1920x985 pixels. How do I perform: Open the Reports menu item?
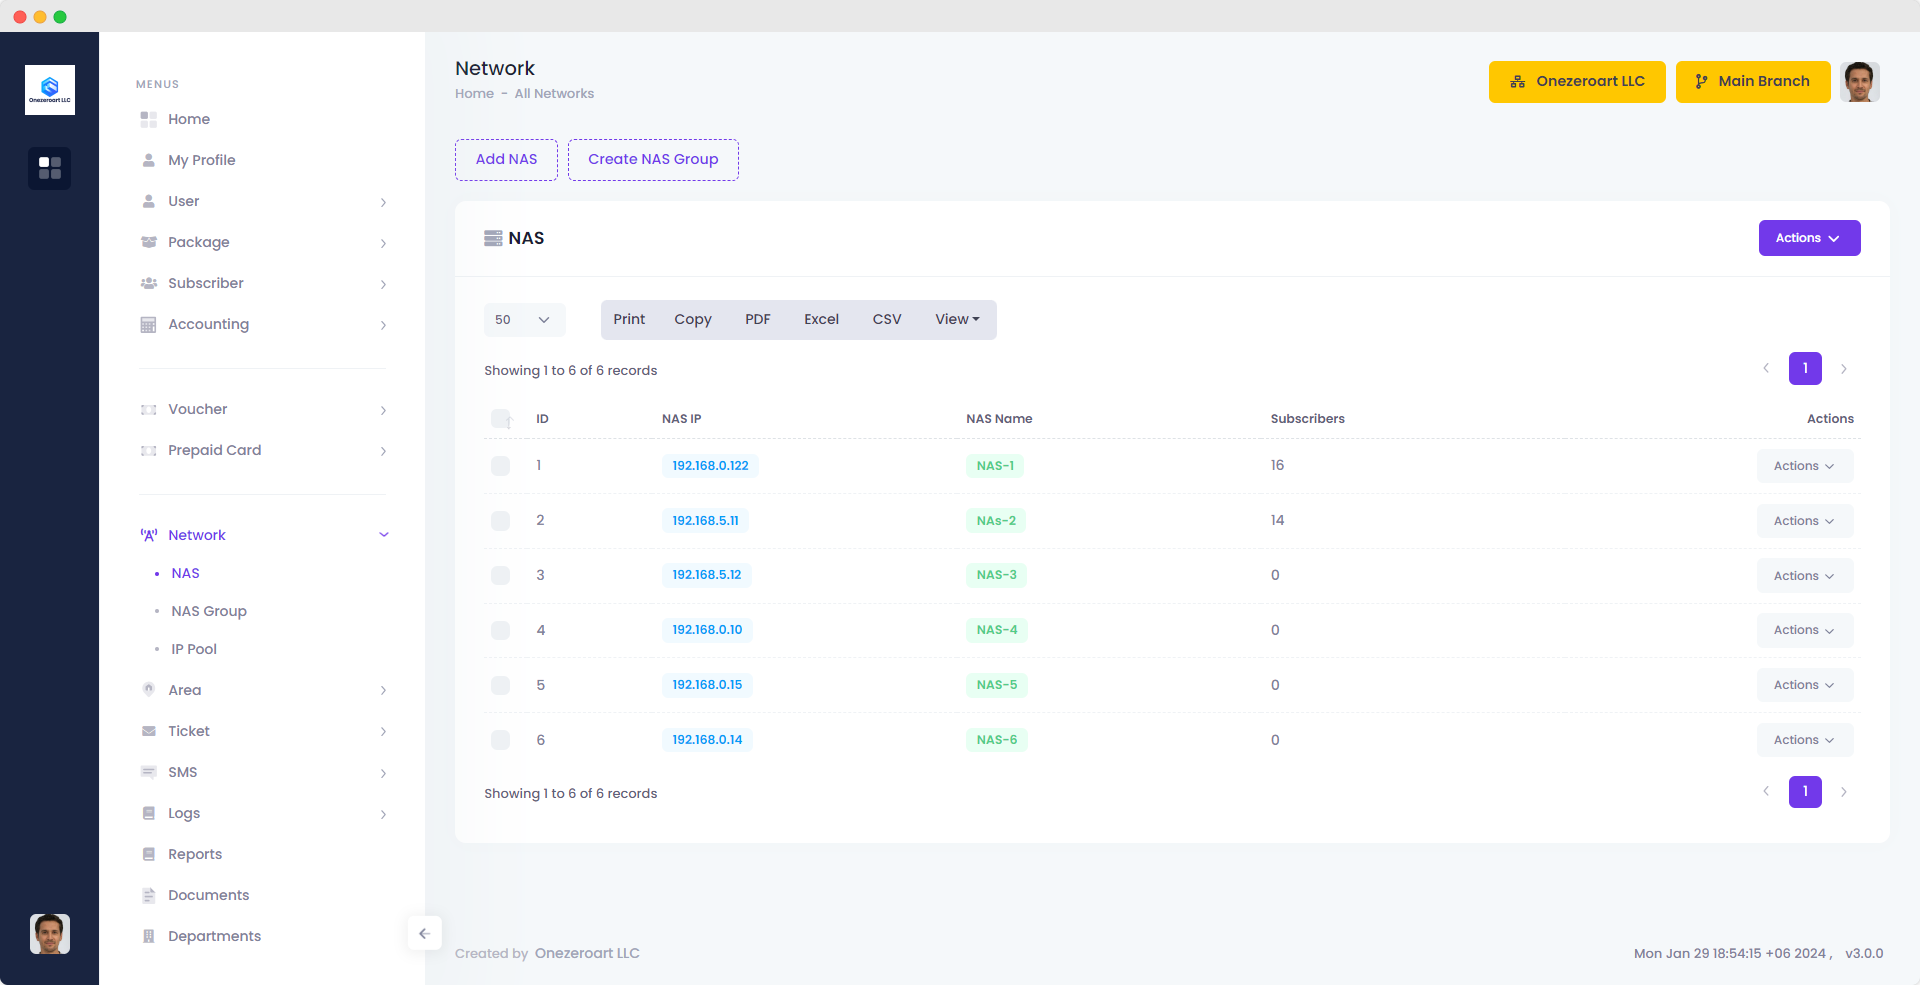(x=195, y=854)
